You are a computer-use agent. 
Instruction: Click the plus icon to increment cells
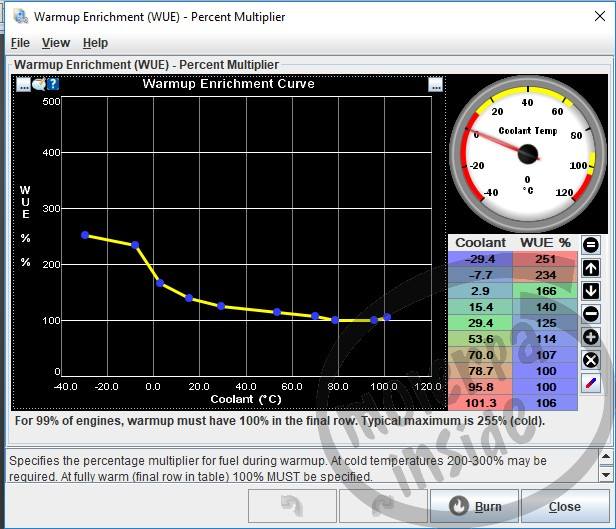(590, 337)
